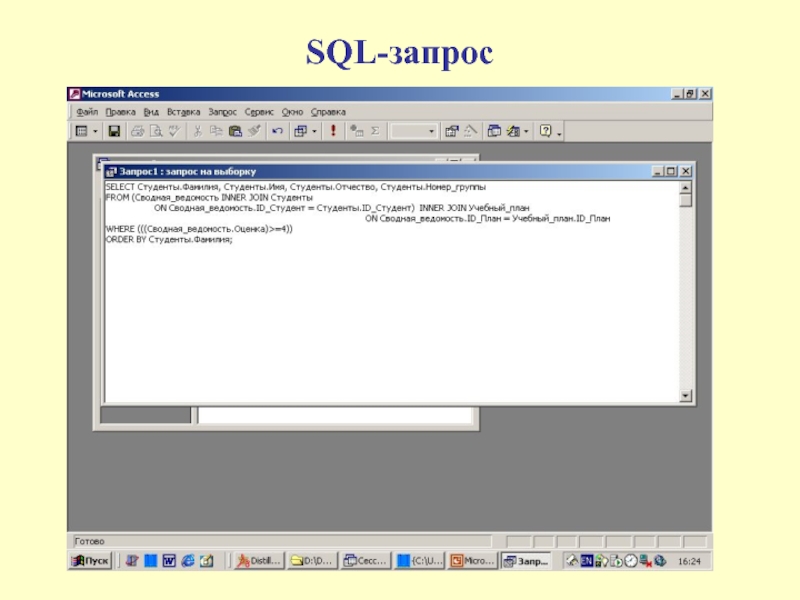Screen dimensions: 800x600
Task: Save the query with floppy icon
Action: [114, 131]
